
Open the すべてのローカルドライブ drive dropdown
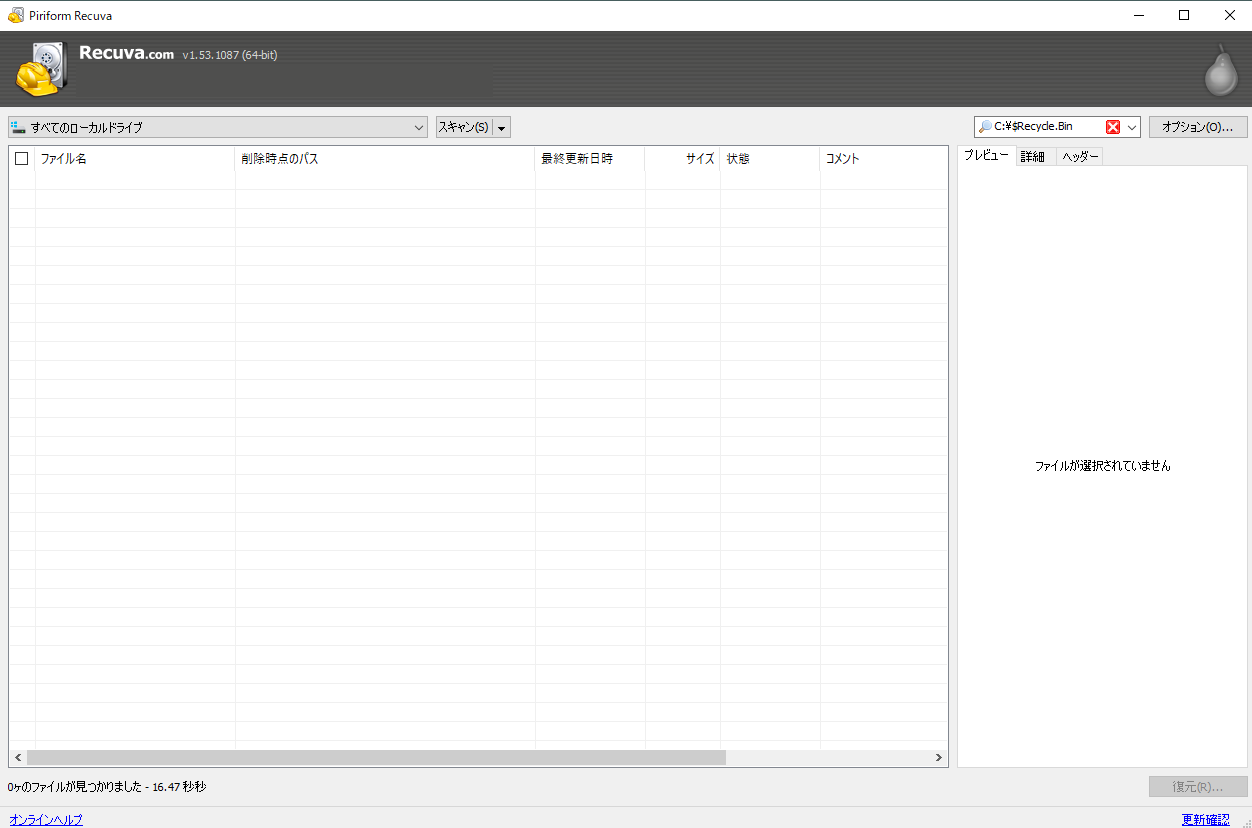[419, 127]
